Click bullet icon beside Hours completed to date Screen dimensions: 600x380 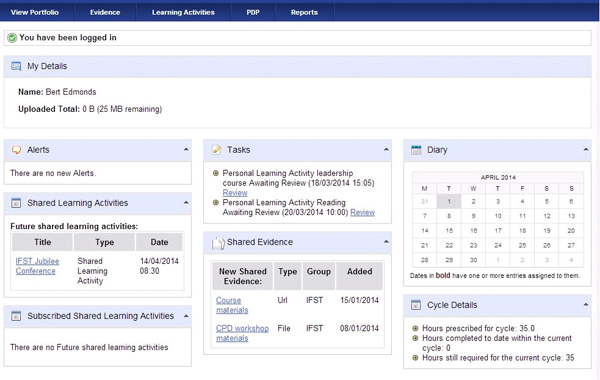tap(415, 338)
